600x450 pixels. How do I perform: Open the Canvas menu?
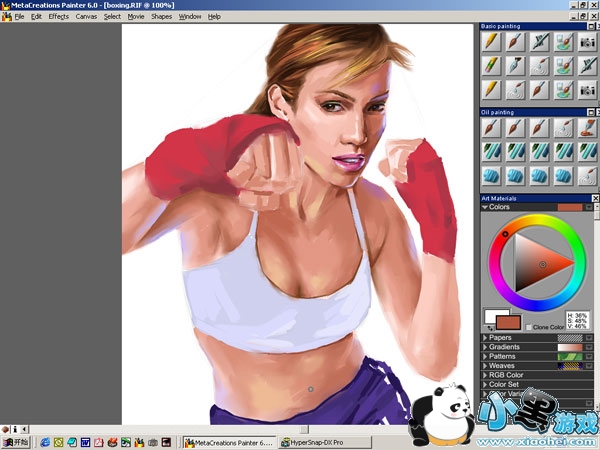tap(87, 17)
